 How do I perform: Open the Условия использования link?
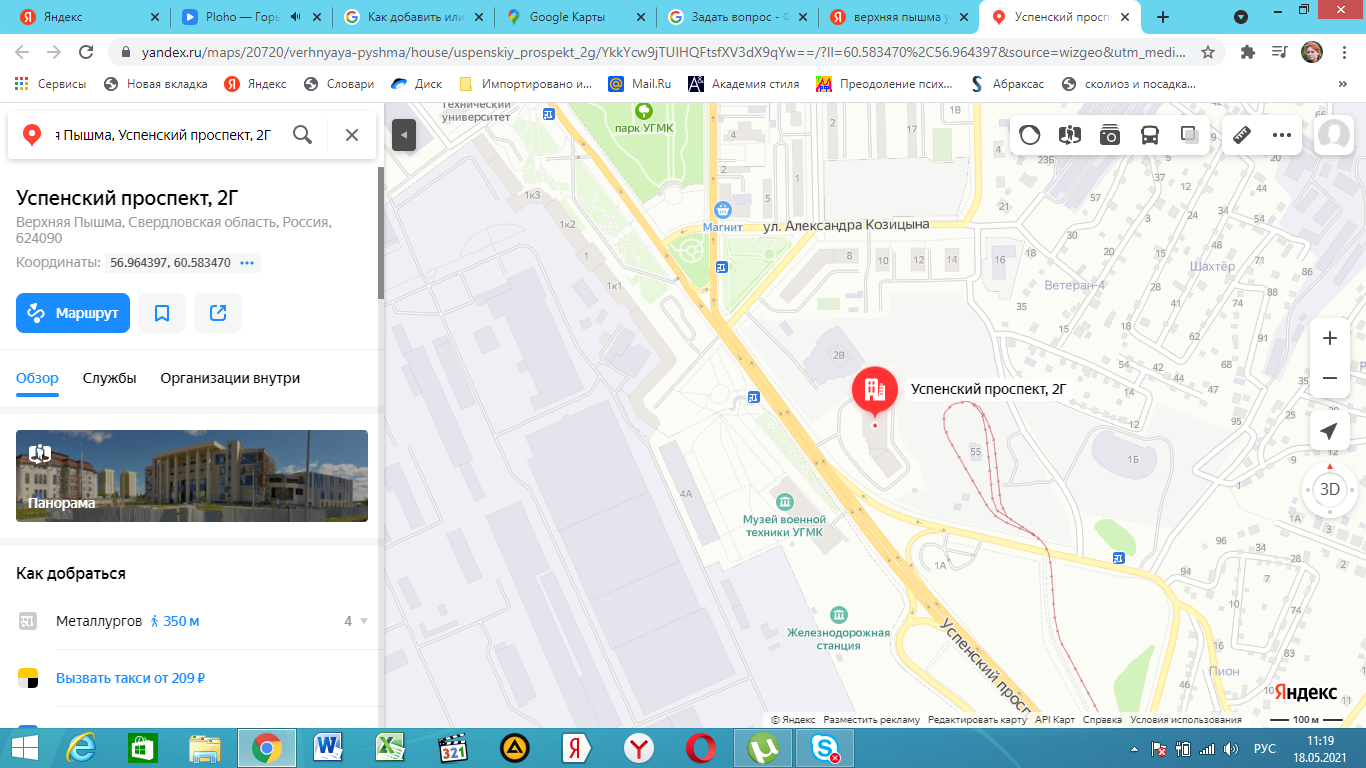coord(1186,720)
